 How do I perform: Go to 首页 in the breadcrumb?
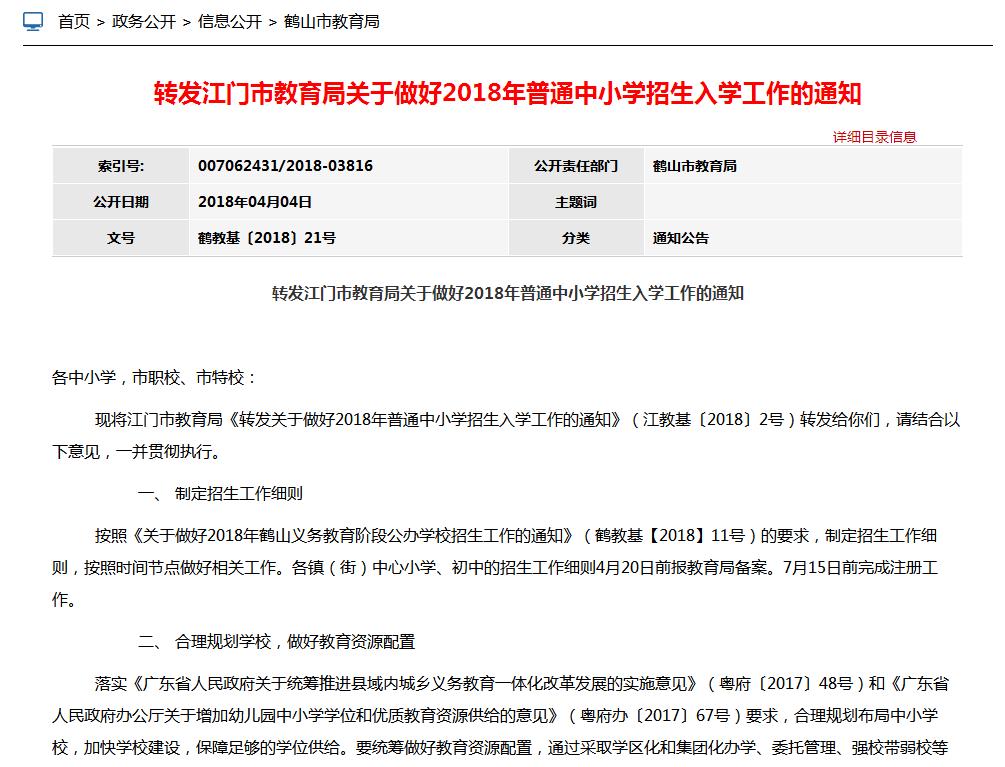coord(74,22)
